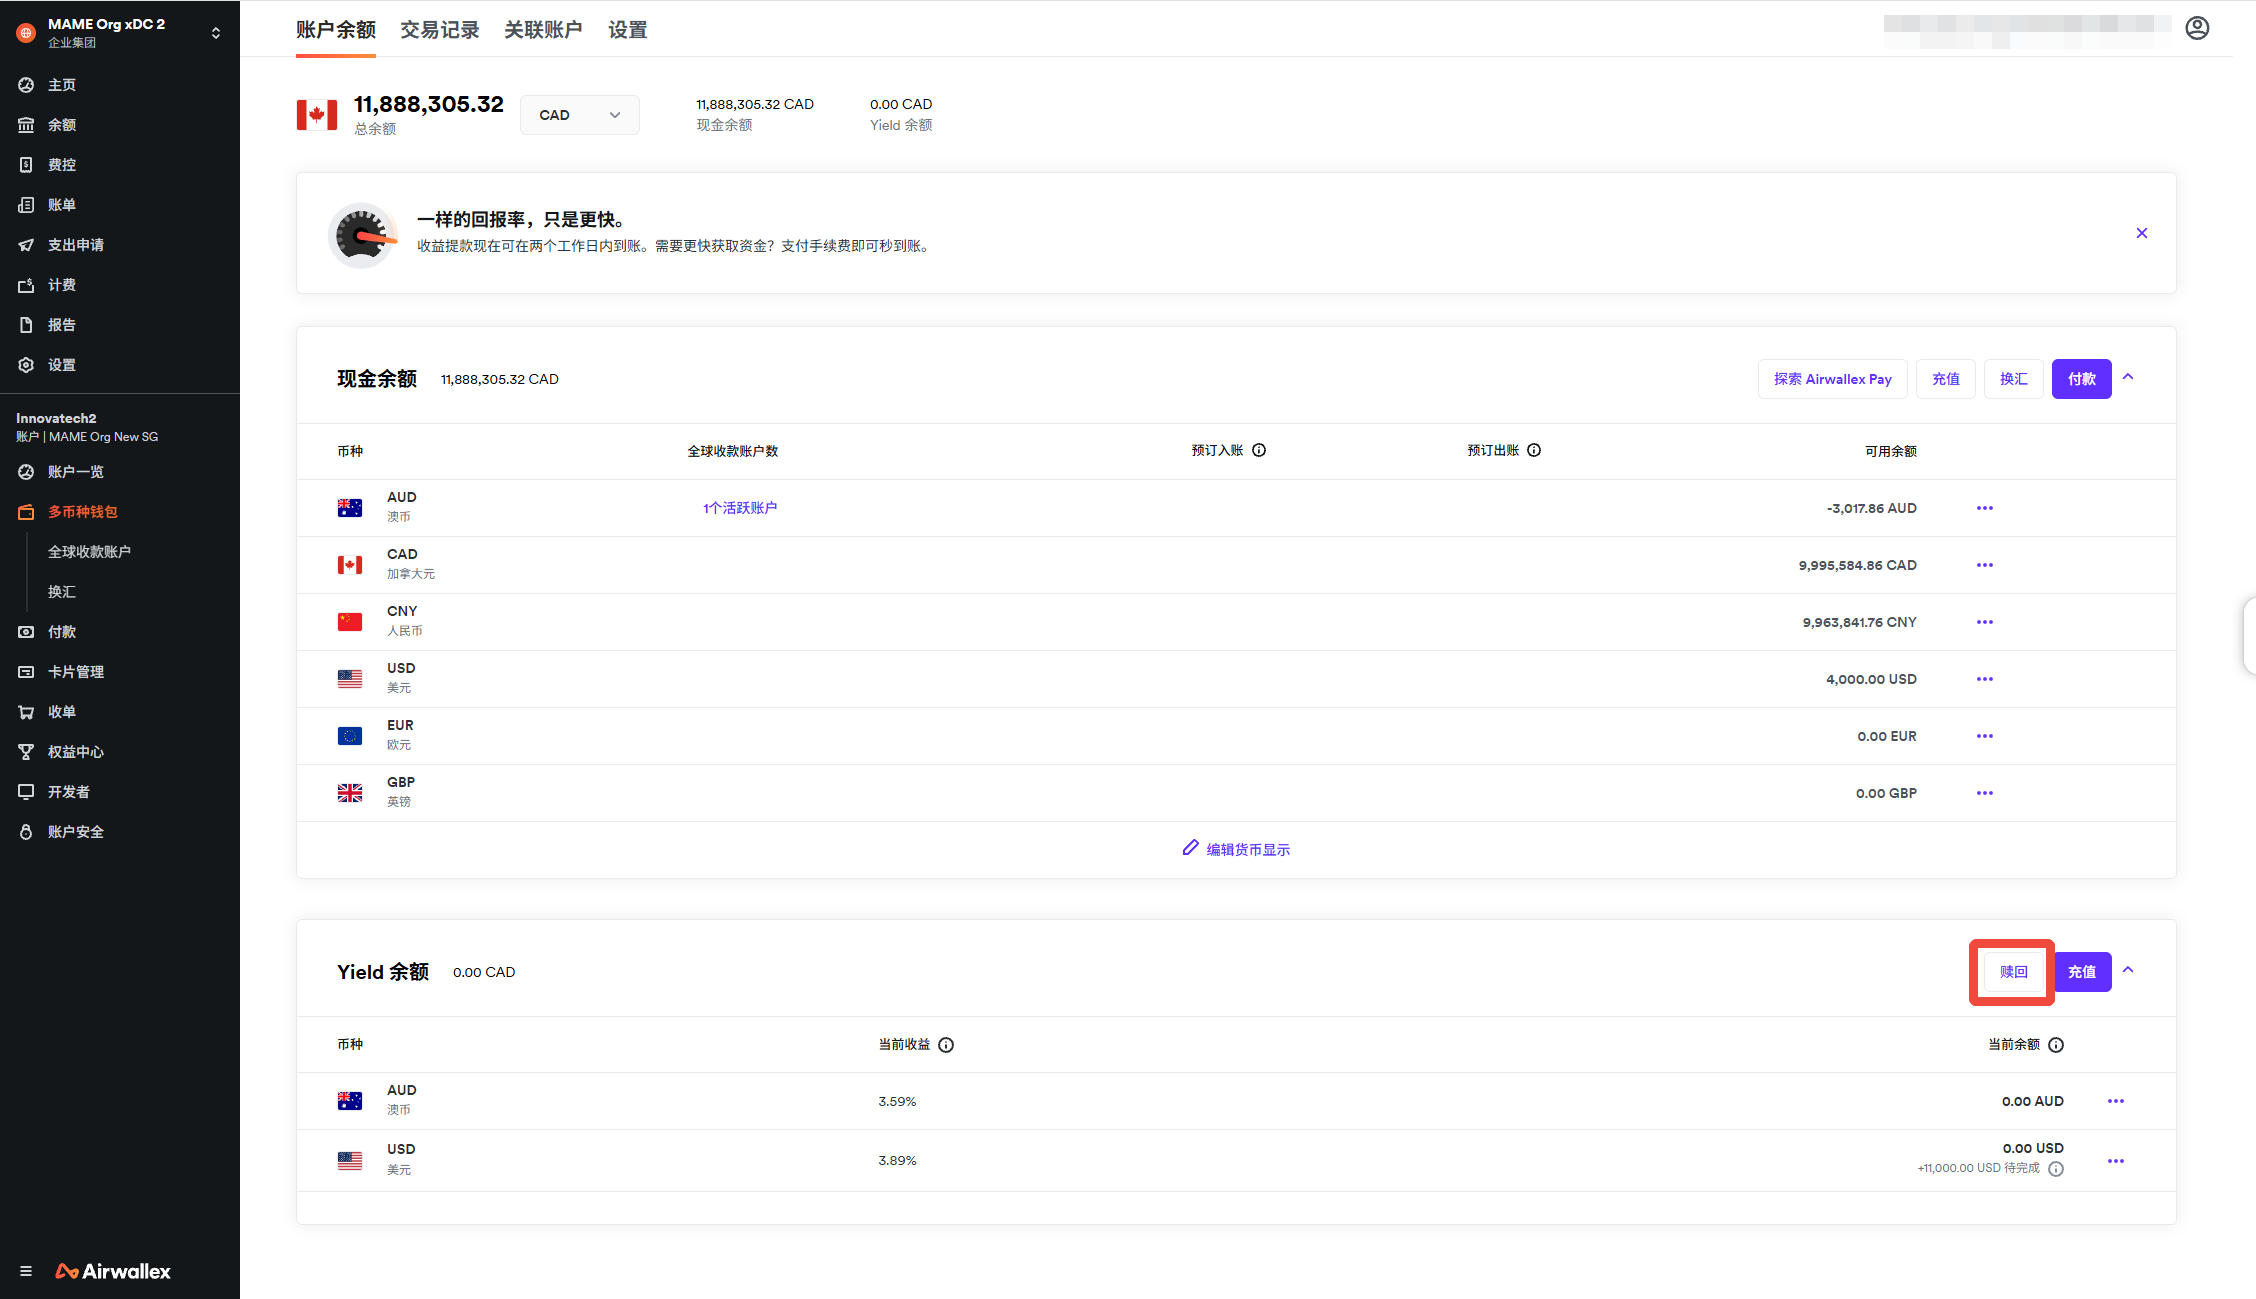Viewport: 2256px width, 1299px height.
Task: Click the purple 付款 button
Action: [2081, 379]
